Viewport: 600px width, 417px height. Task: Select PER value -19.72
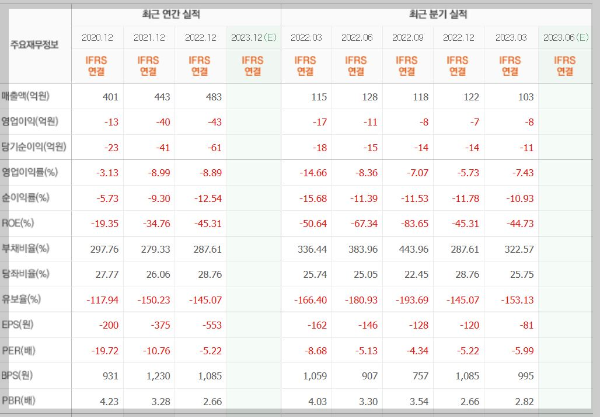(105, 351)
